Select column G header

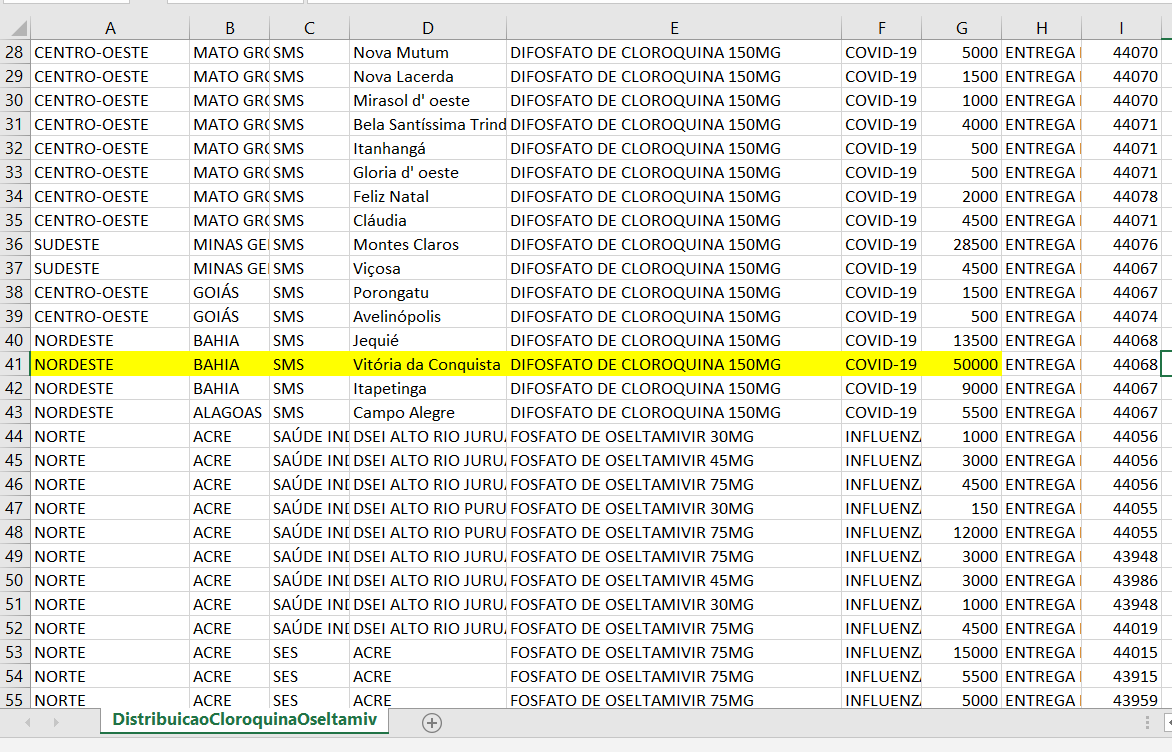961,28
